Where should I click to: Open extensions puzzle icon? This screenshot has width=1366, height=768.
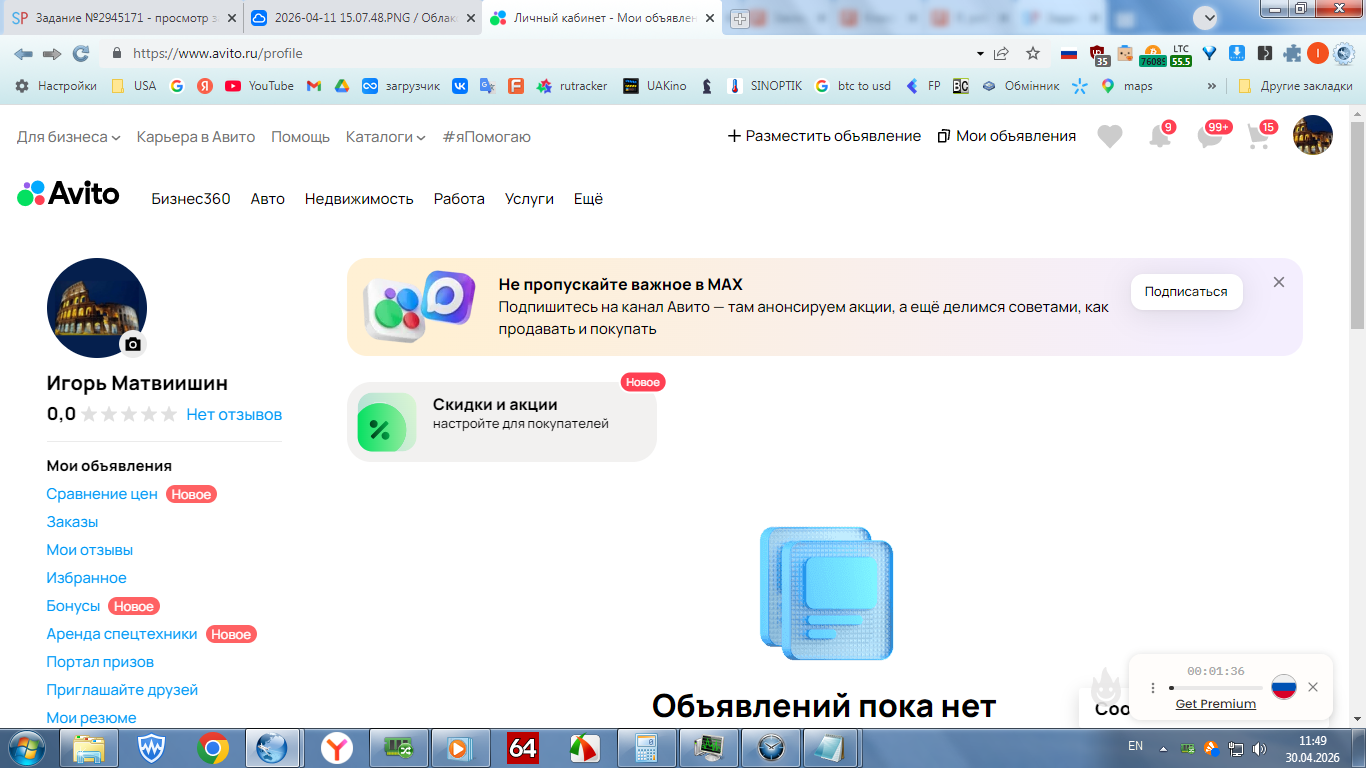(x=1292, y=53)
